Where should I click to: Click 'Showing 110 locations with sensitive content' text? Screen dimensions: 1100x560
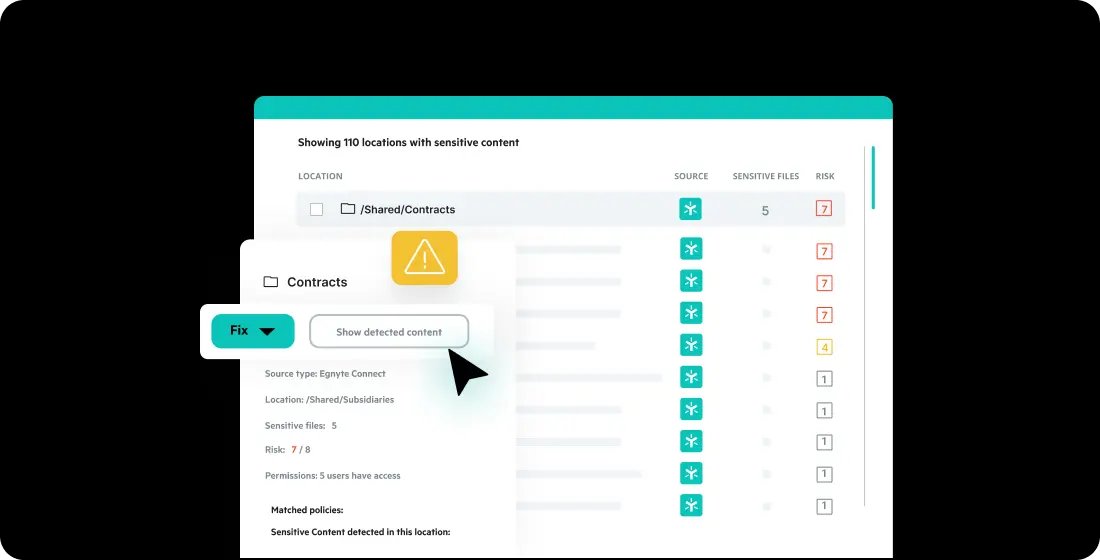pos(408,142)
